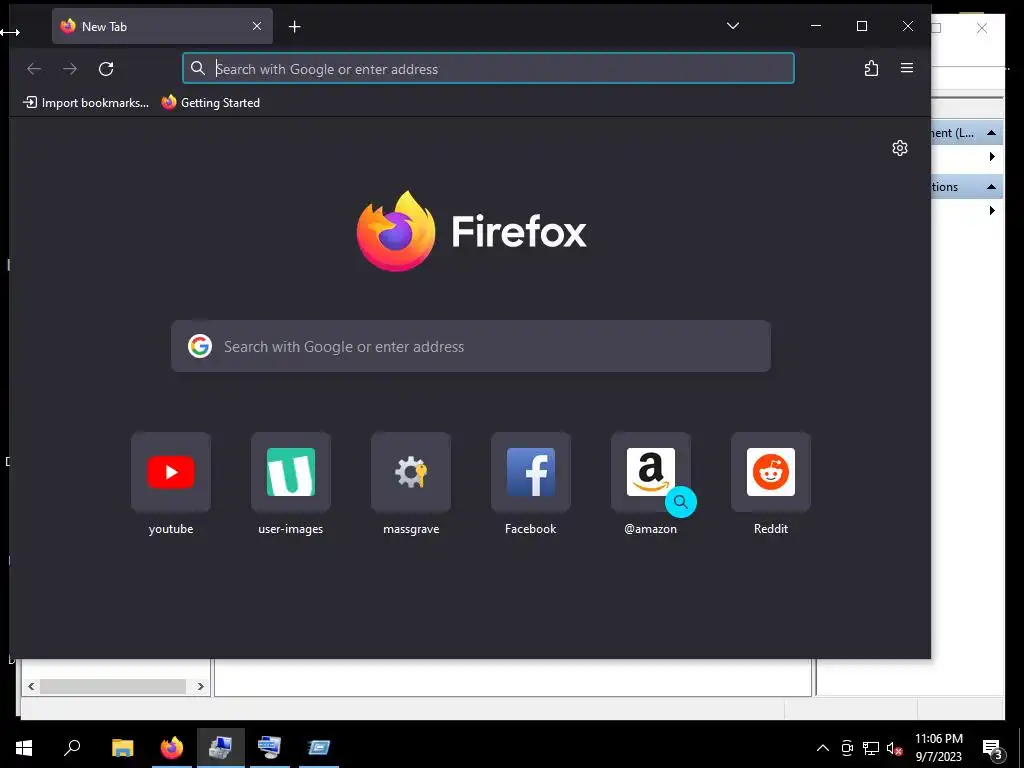Image resolution: width=1024 pixels, height=768 pixels.
Task: Click the background window horizontal scrollbar thumb
Action: (x=113, y=686)
